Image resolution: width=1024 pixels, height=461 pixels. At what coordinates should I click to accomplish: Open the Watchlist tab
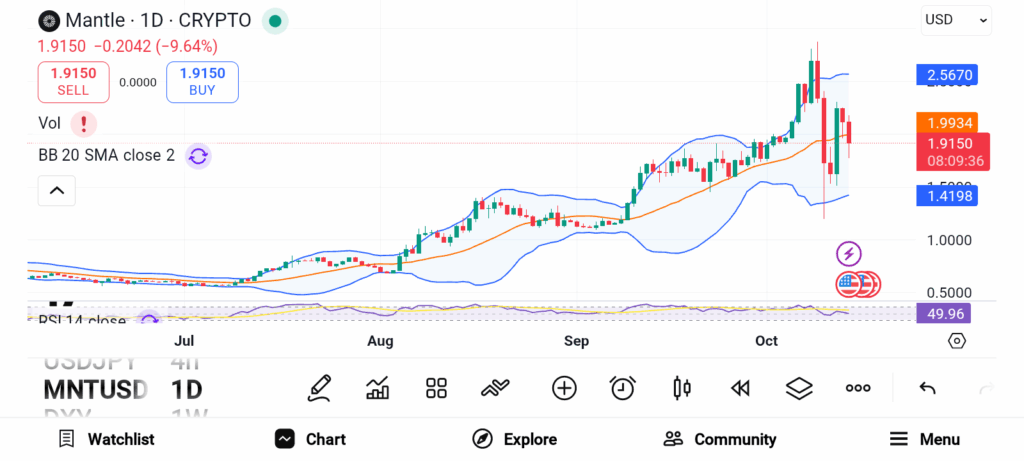tap(106, 439)
